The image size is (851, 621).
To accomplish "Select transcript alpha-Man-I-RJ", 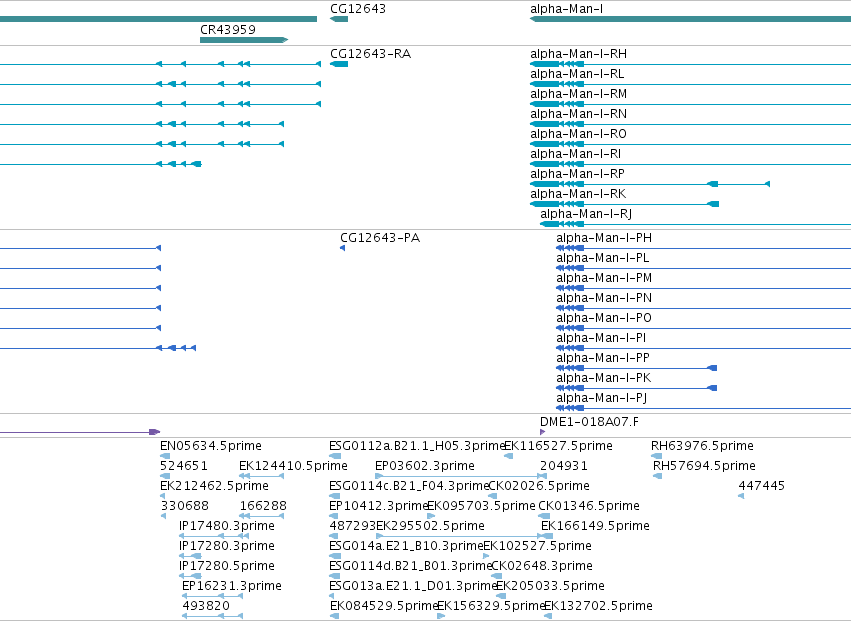I will point(586,214).
